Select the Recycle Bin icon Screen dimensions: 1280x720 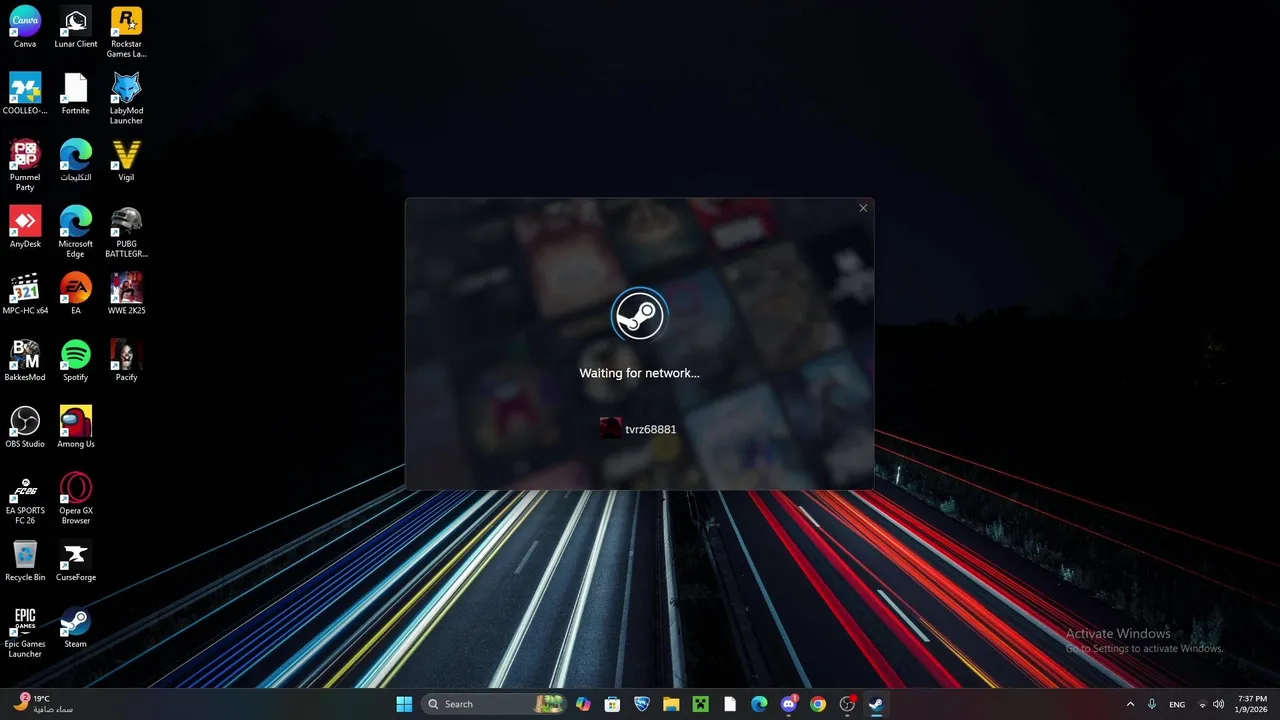pos(25,560)
